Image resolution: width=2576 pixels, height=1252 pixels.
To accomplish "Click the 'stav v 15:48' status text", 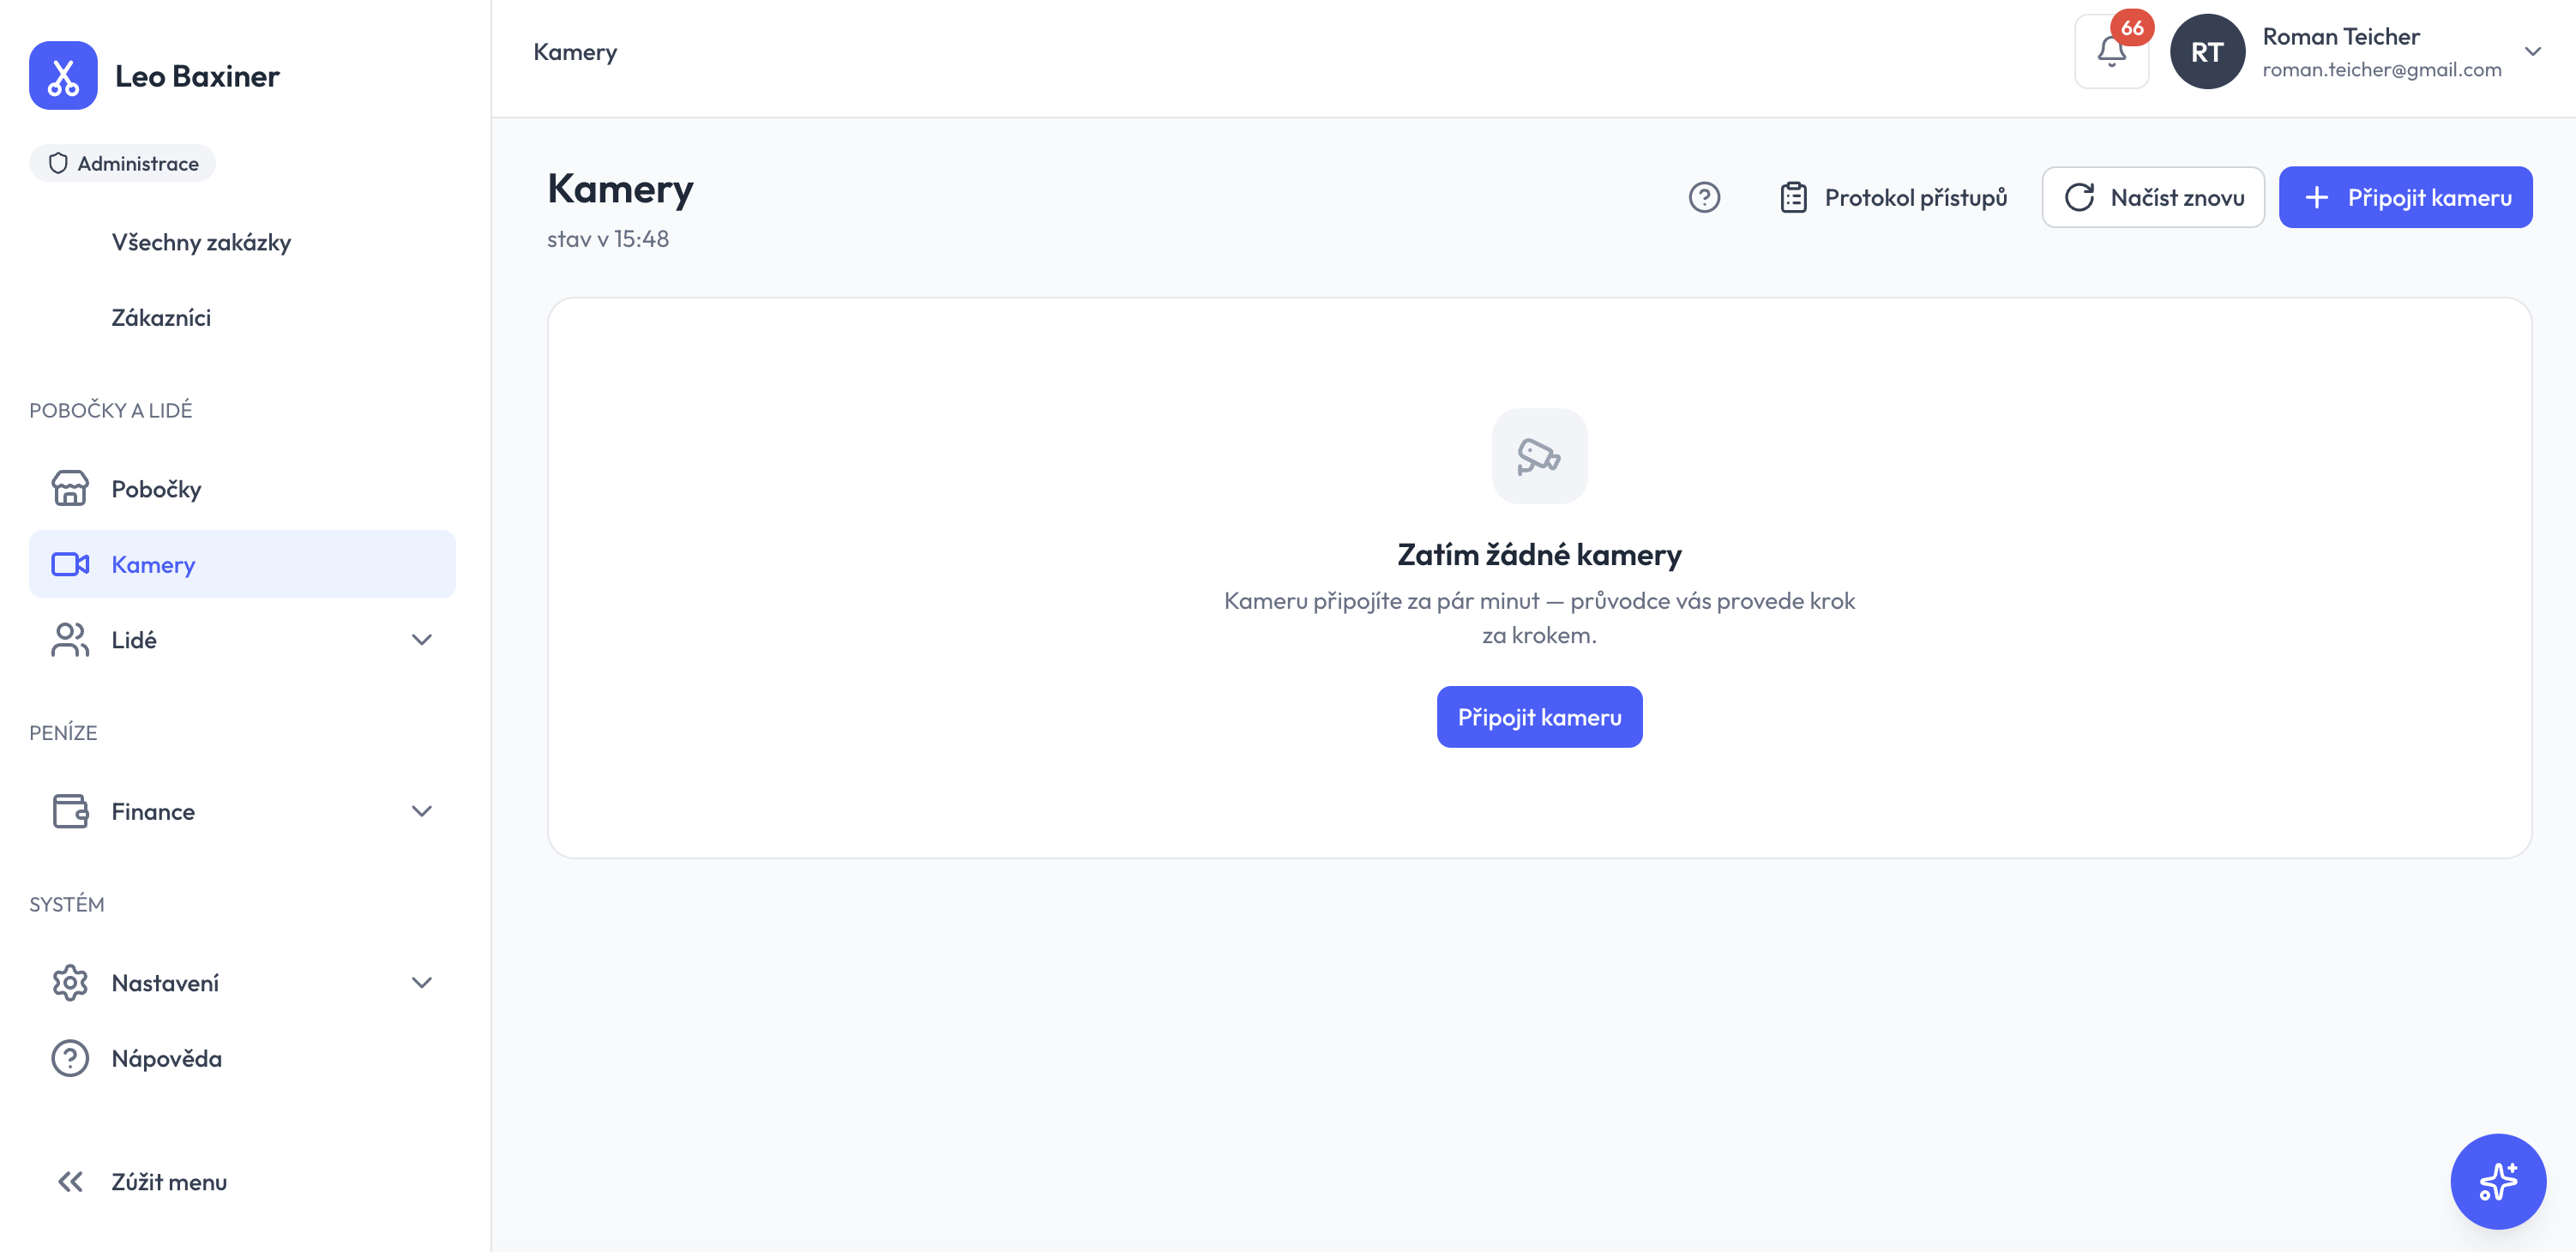I will coord(608,239).
